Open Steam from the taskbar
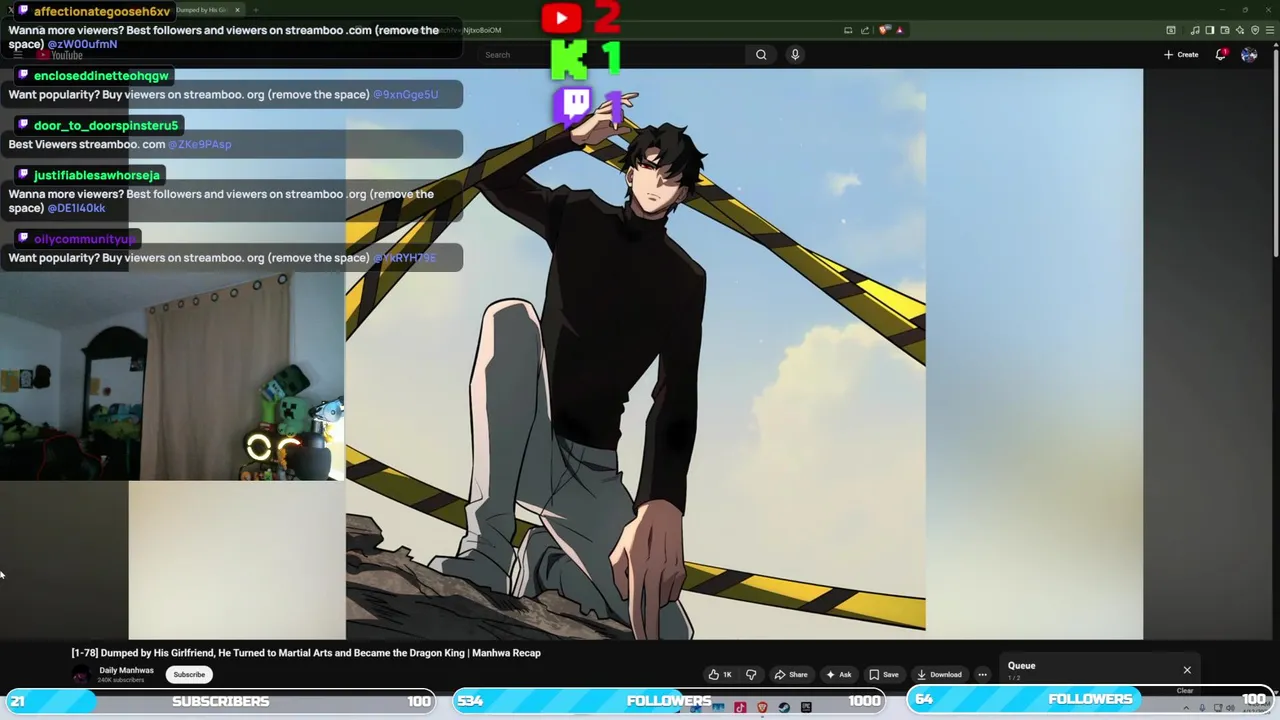The height and width of the screenshot is (720, 1280). (x=784, y=708)
